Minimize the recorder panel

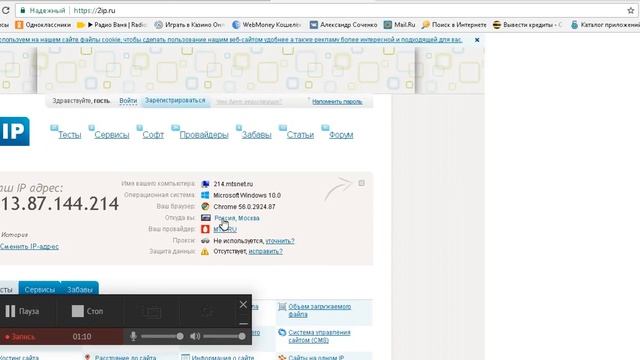[243, 324]
